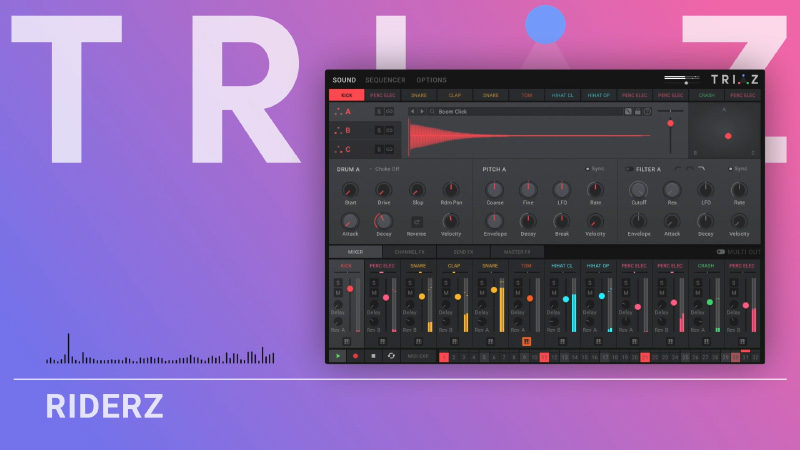Click the orange pad icon under TOM channel
Image resolution: width=800 pixels, height=450 pixels.
point(527,341)
